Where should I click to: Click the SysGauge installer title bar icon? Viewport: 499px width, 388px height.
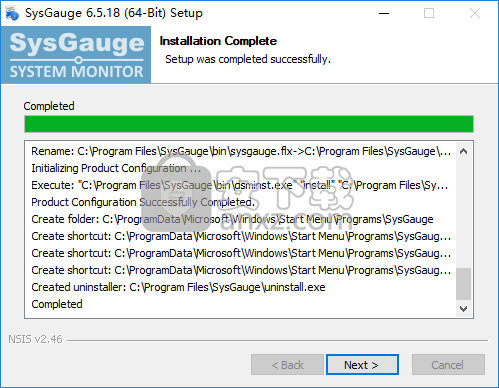point(12,13)
